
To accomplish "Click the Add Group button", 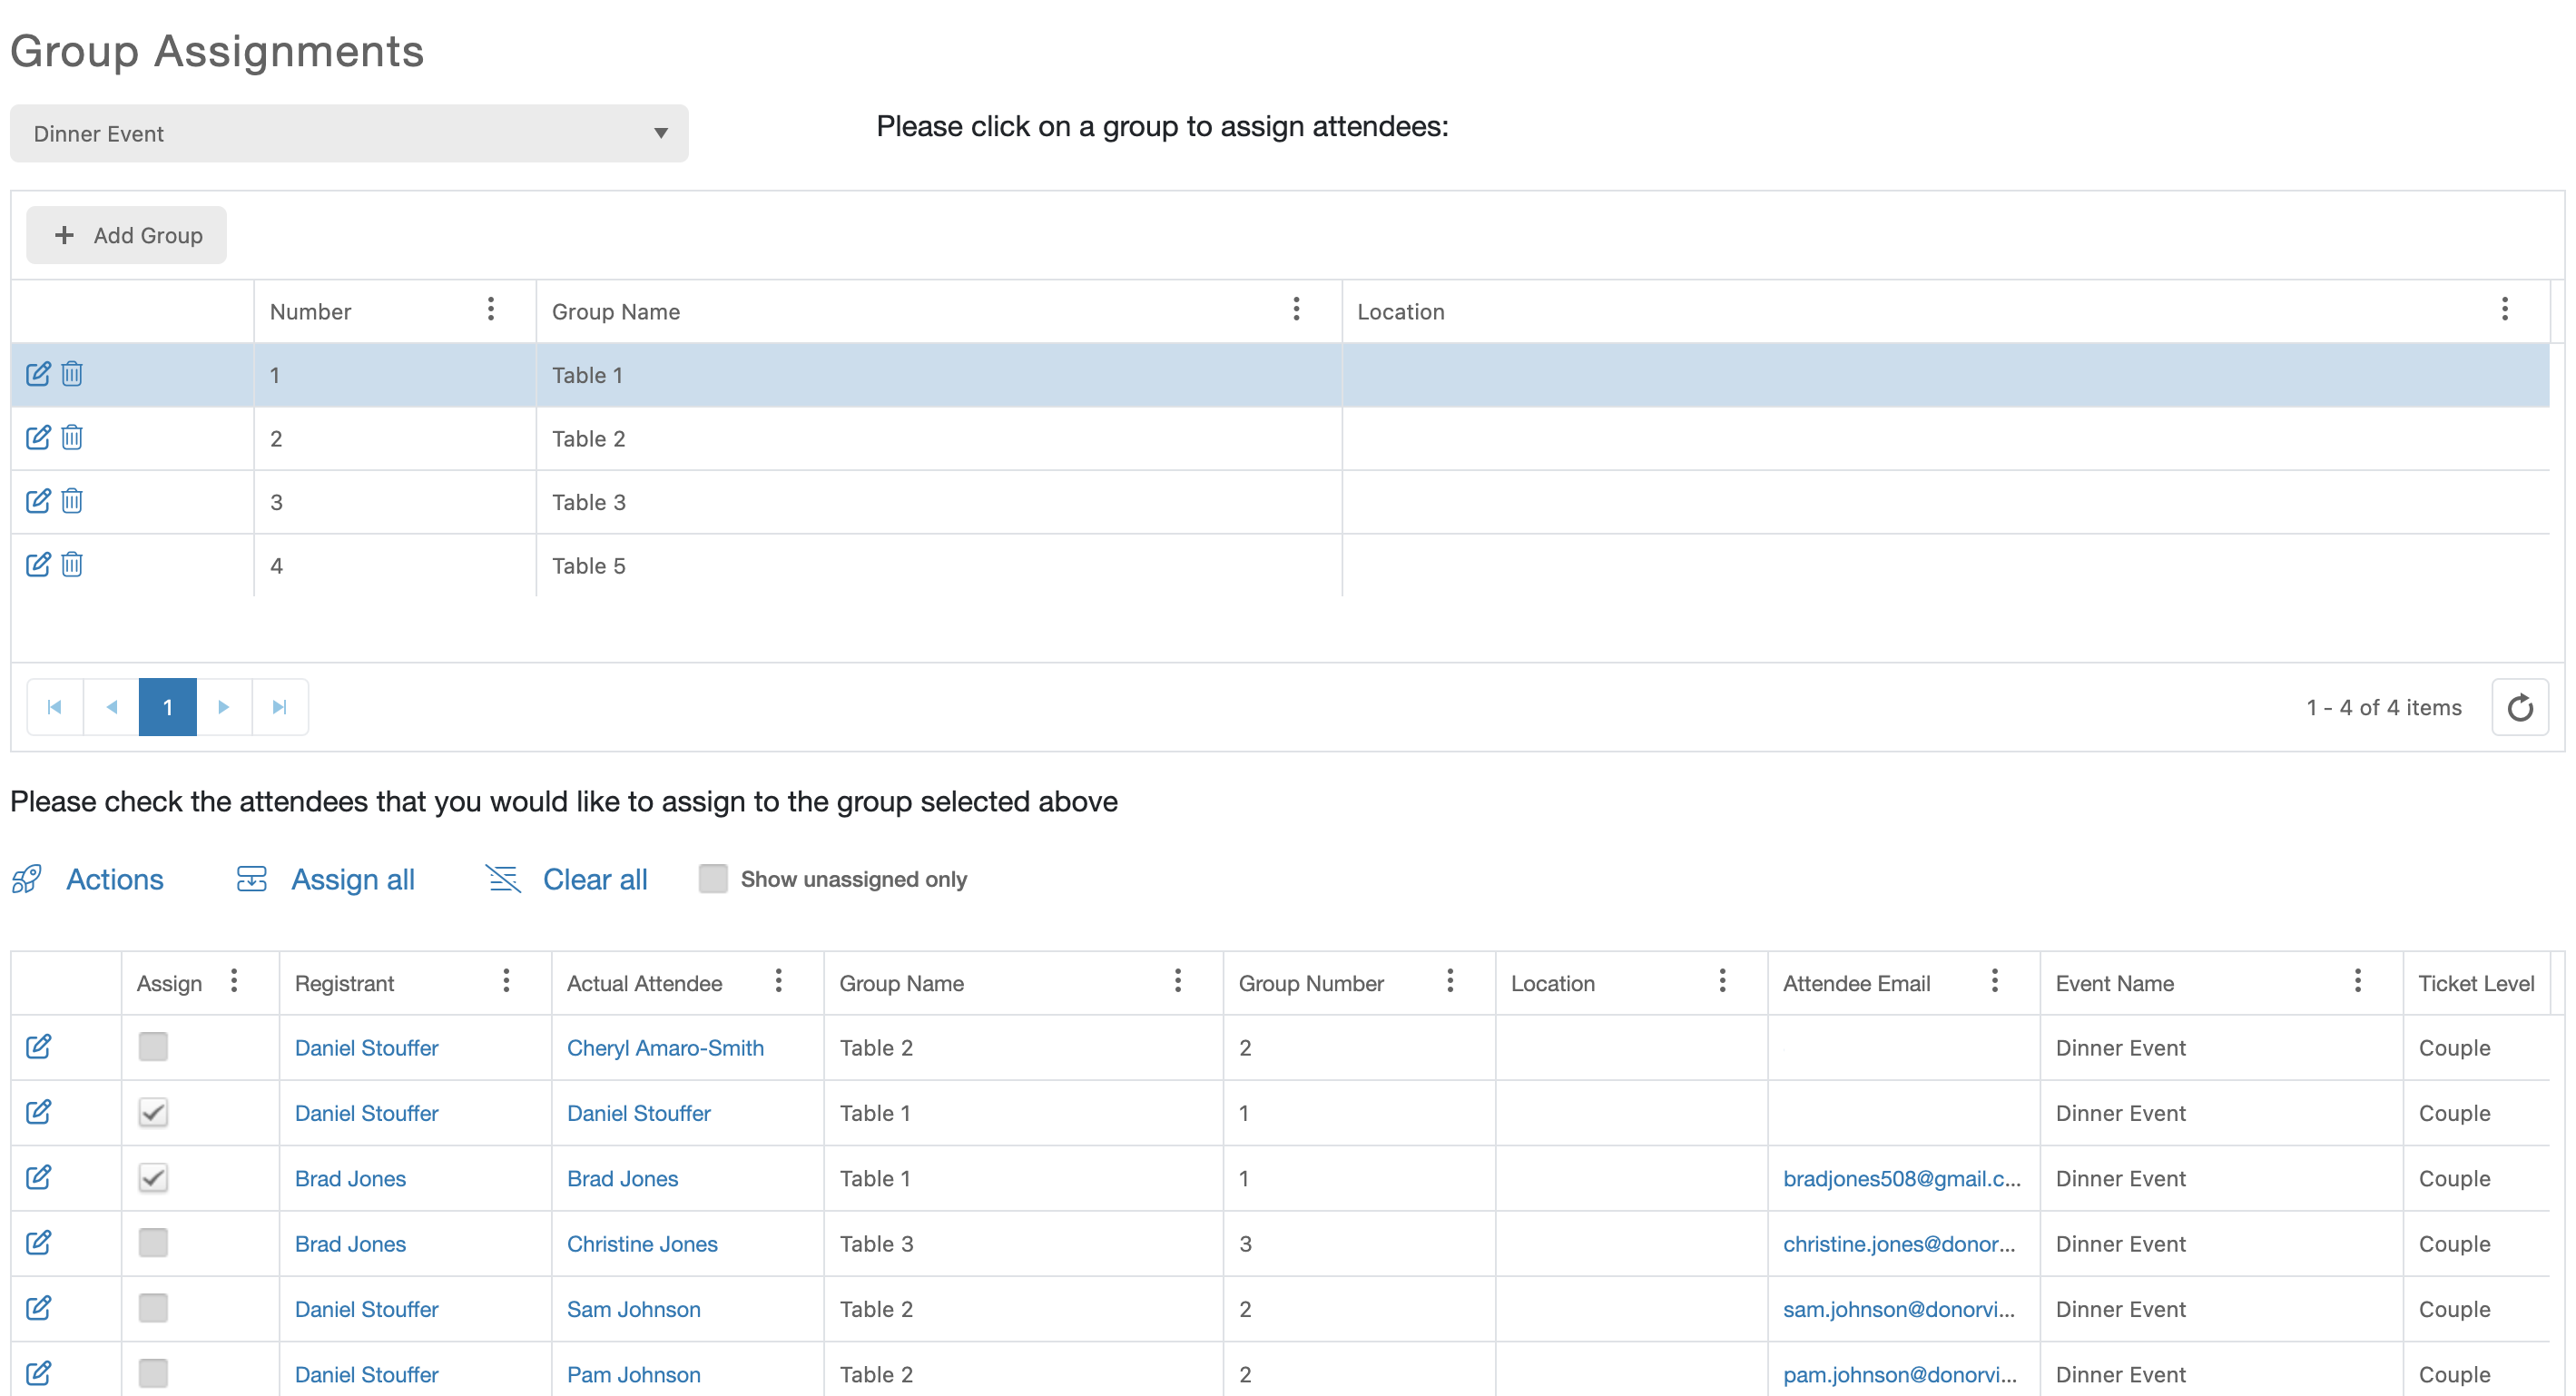I will 127,236.
